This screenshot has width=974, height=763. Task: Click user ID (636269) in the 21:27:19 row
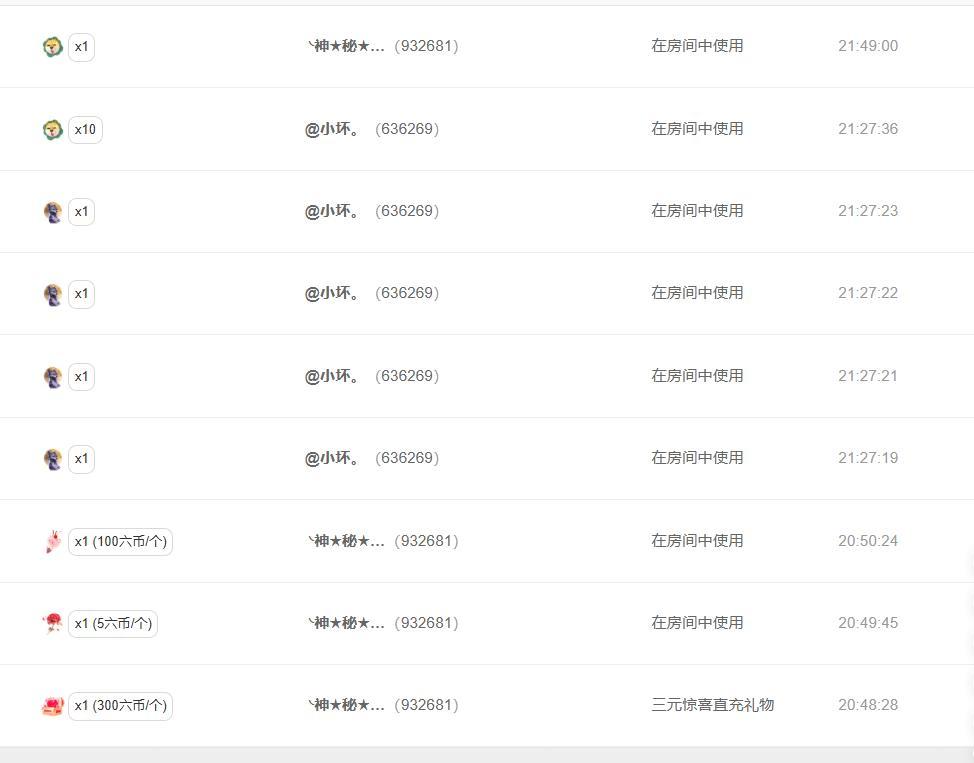coord(407,458)
